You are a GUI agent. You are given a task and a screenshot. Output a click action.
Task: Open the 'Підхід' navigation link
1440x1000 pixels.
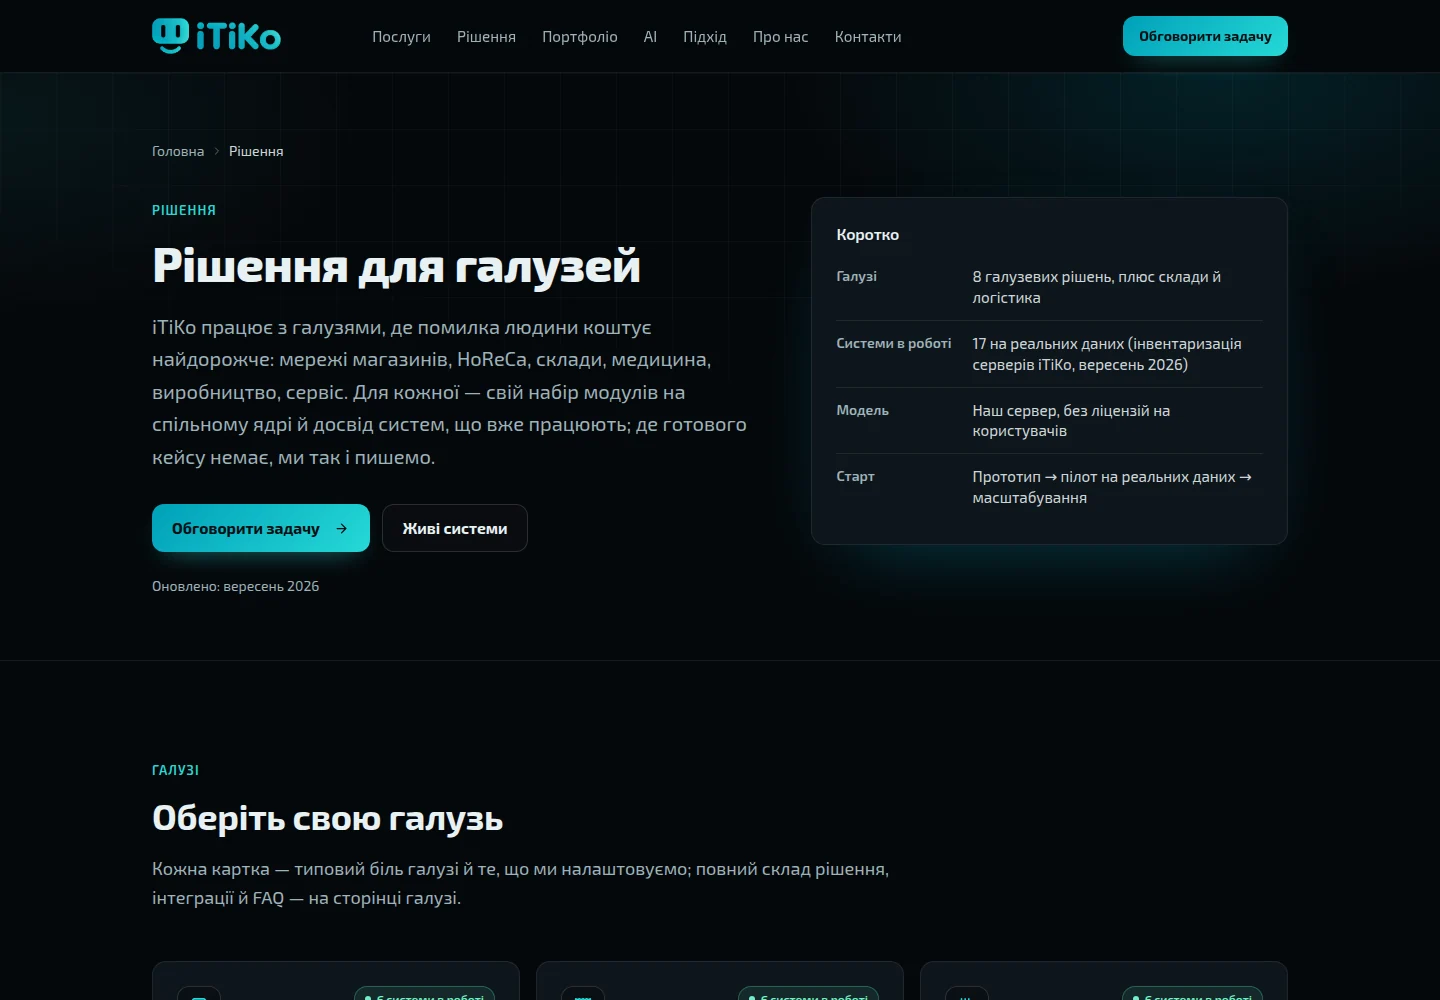[x=705, y=36]
